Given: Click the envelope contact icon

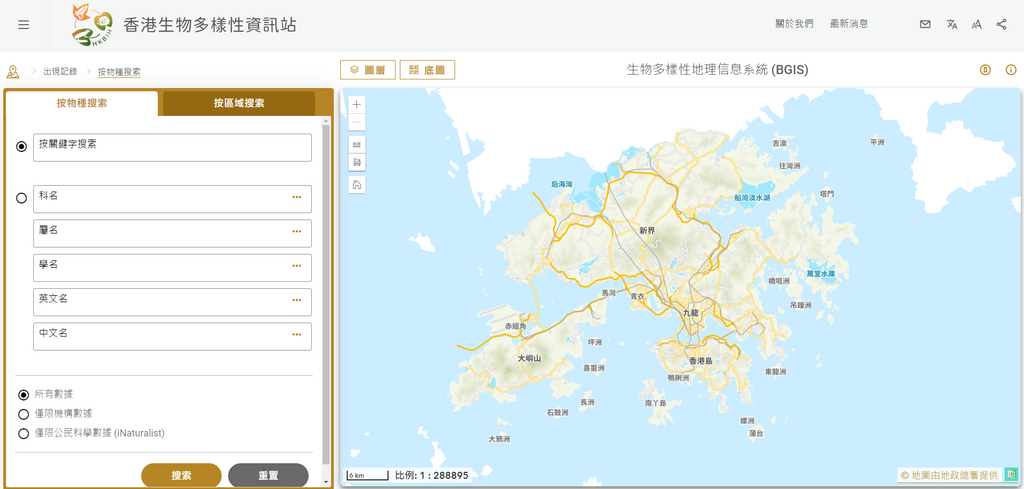Looking at the screenshot, I should pos(925,25).
